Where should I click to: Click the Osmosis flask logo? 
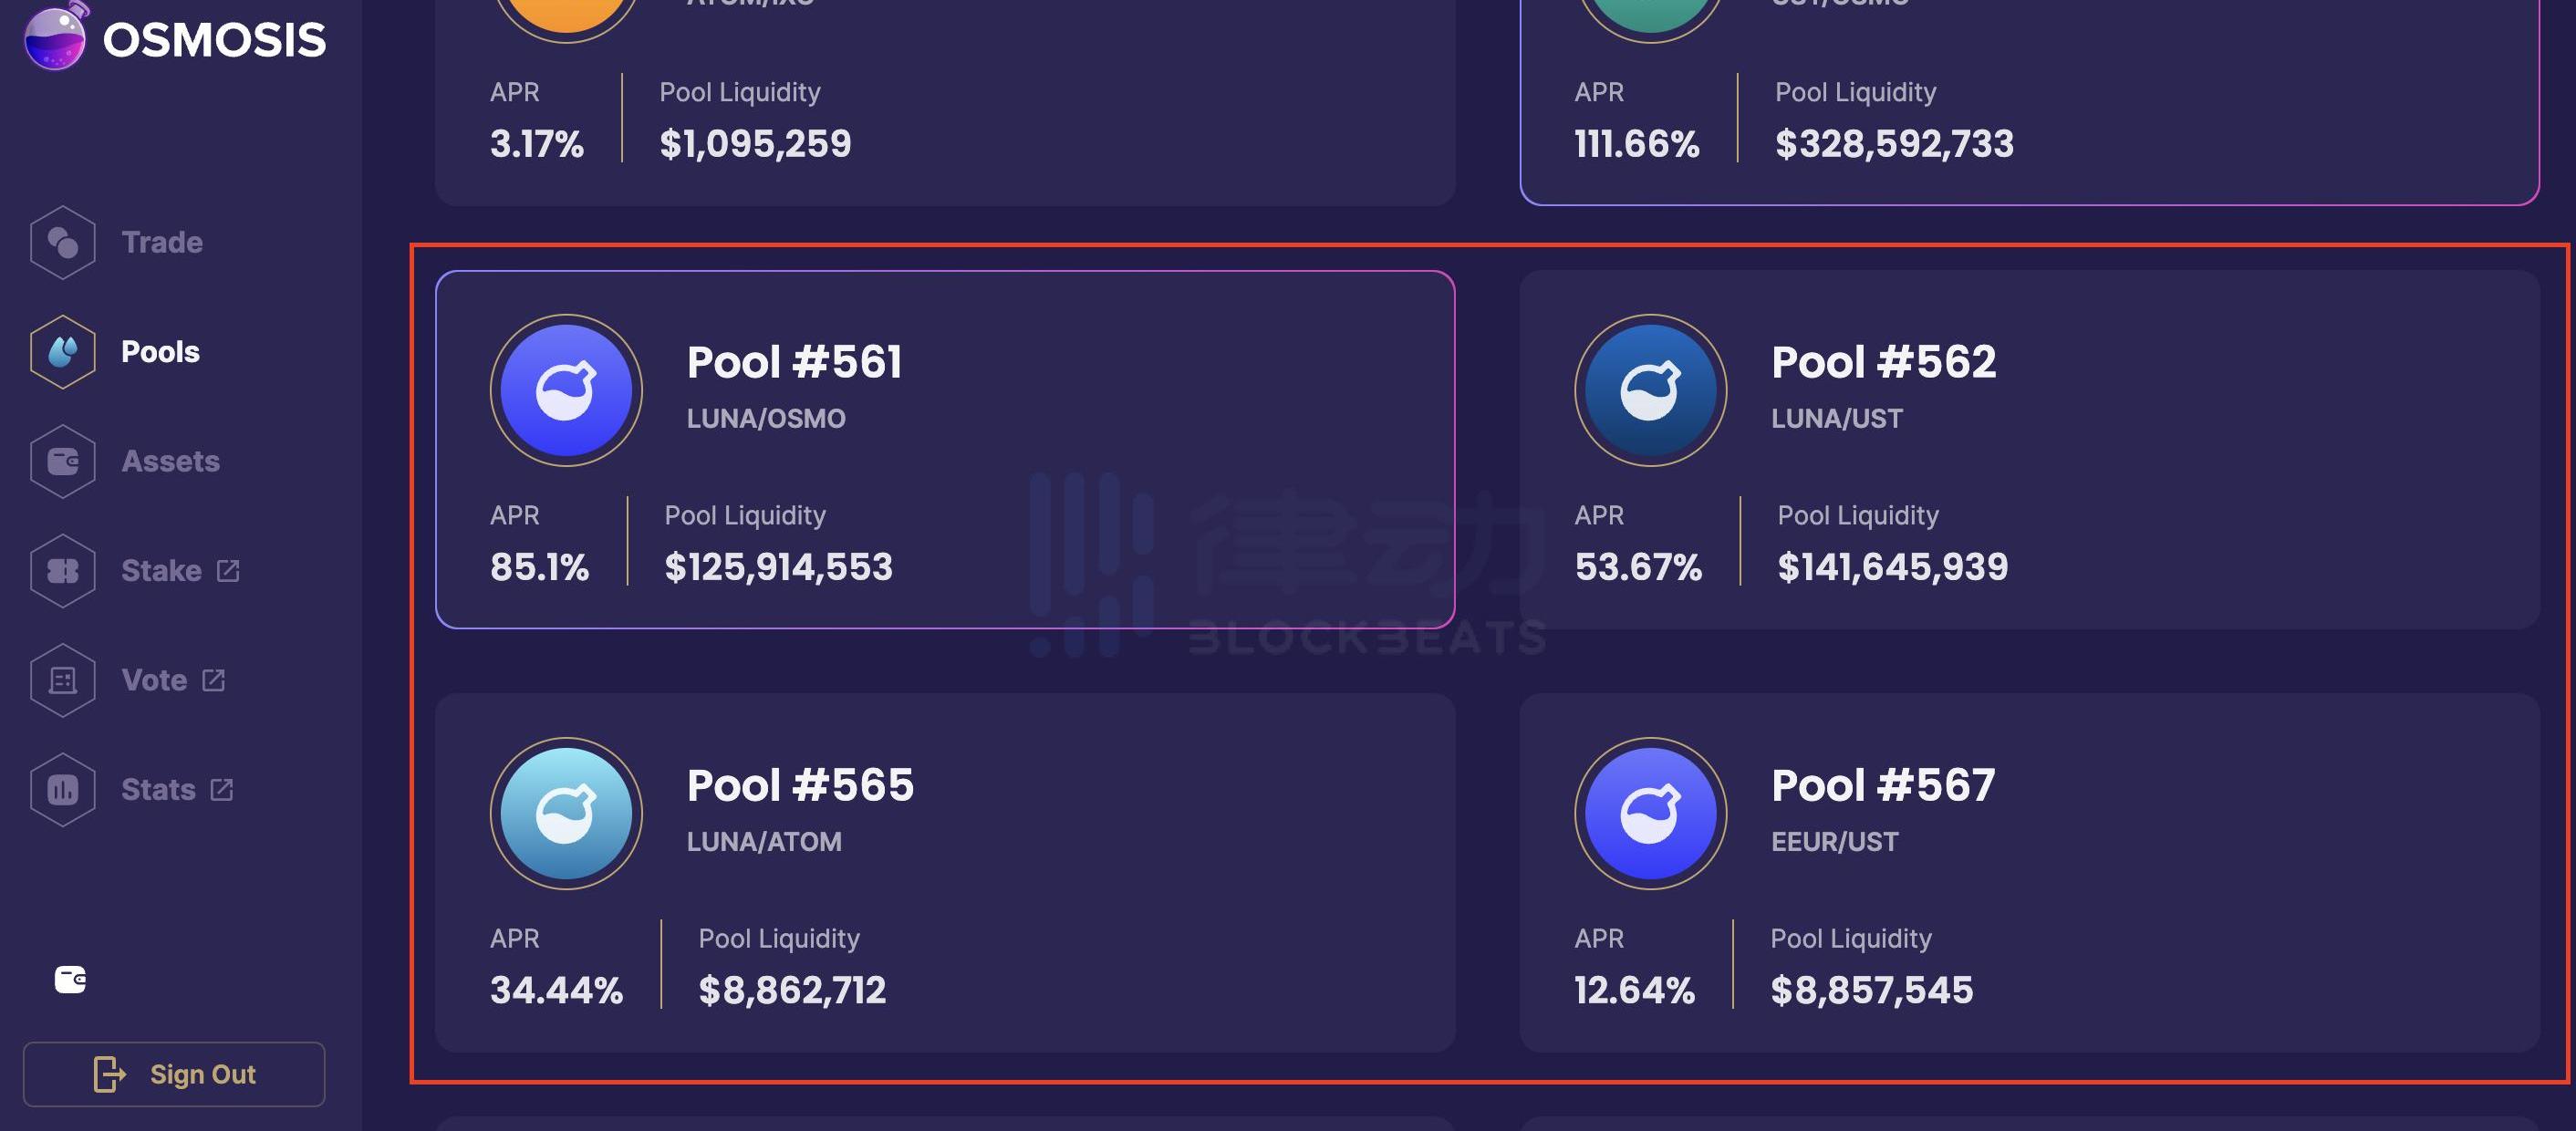pos(55,38)
